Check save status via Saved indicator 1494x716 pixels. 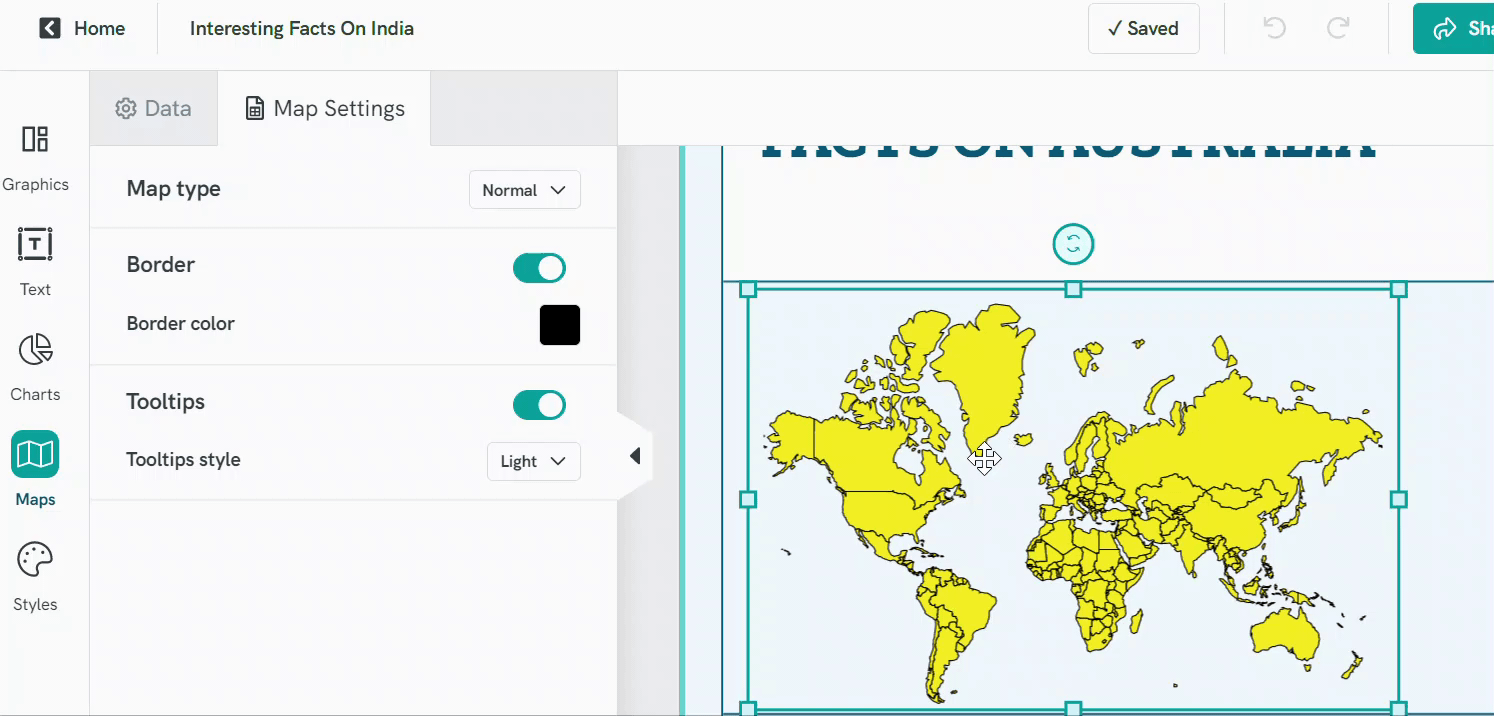click(x=1143, y=28)
